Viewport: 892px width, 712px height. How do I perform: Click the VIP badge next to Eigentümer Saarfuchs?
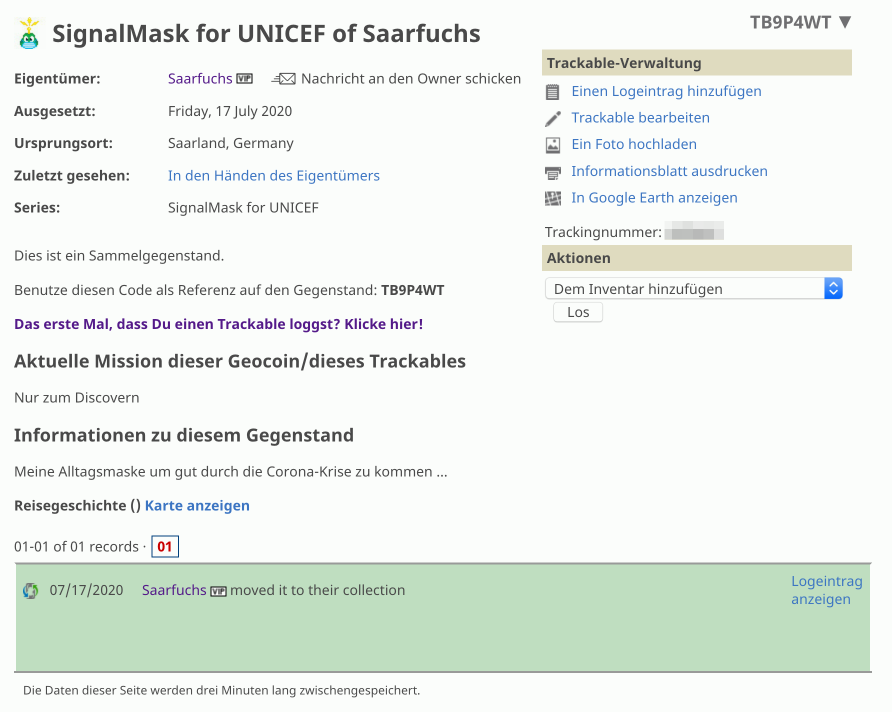pos(245,78)
